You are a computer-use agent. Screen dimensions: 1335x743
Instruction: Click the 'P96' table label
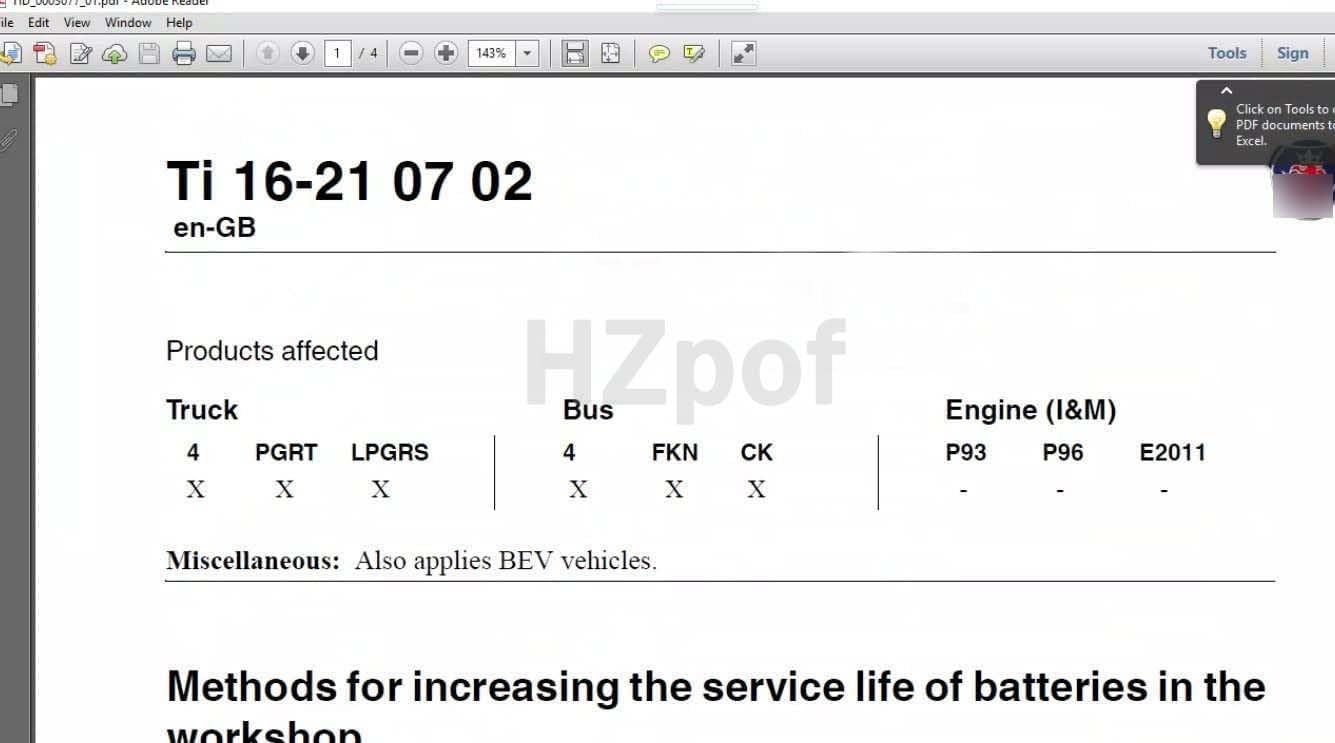[1063, 452]
